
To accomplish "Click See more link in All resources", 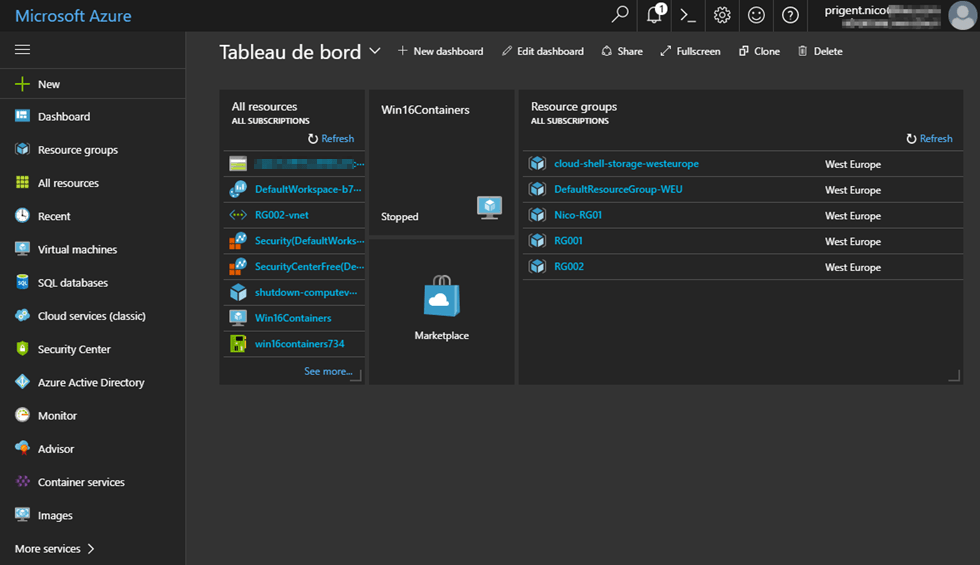I will point(328,371).
